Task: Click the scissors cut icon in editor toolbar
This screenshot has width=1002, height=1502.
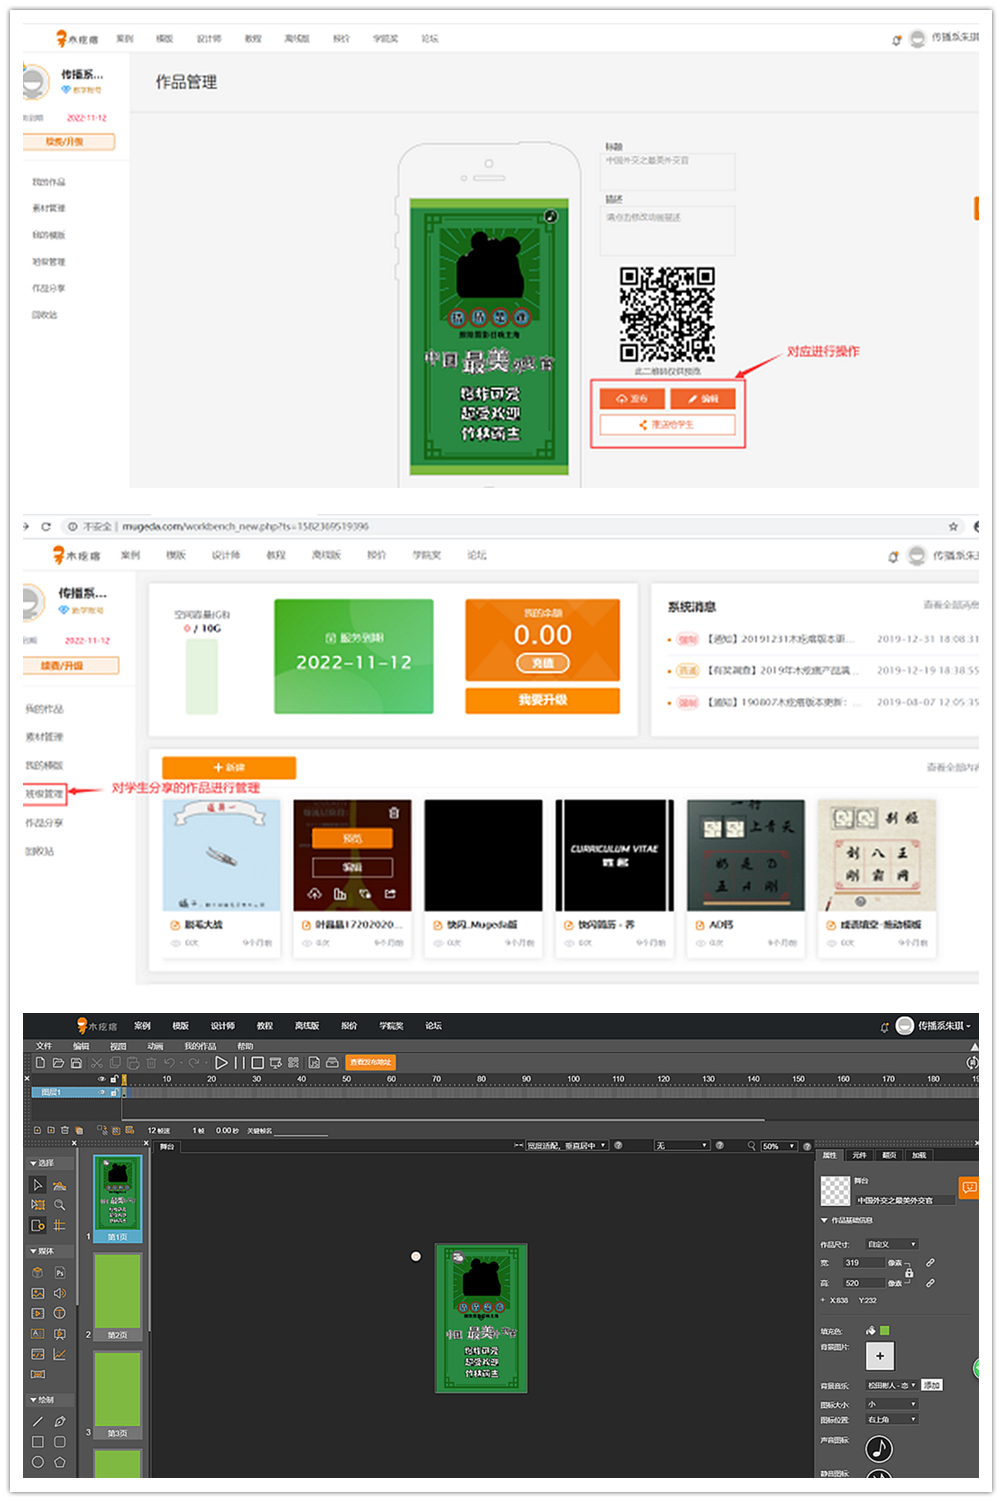Action: click(96, 1063)
